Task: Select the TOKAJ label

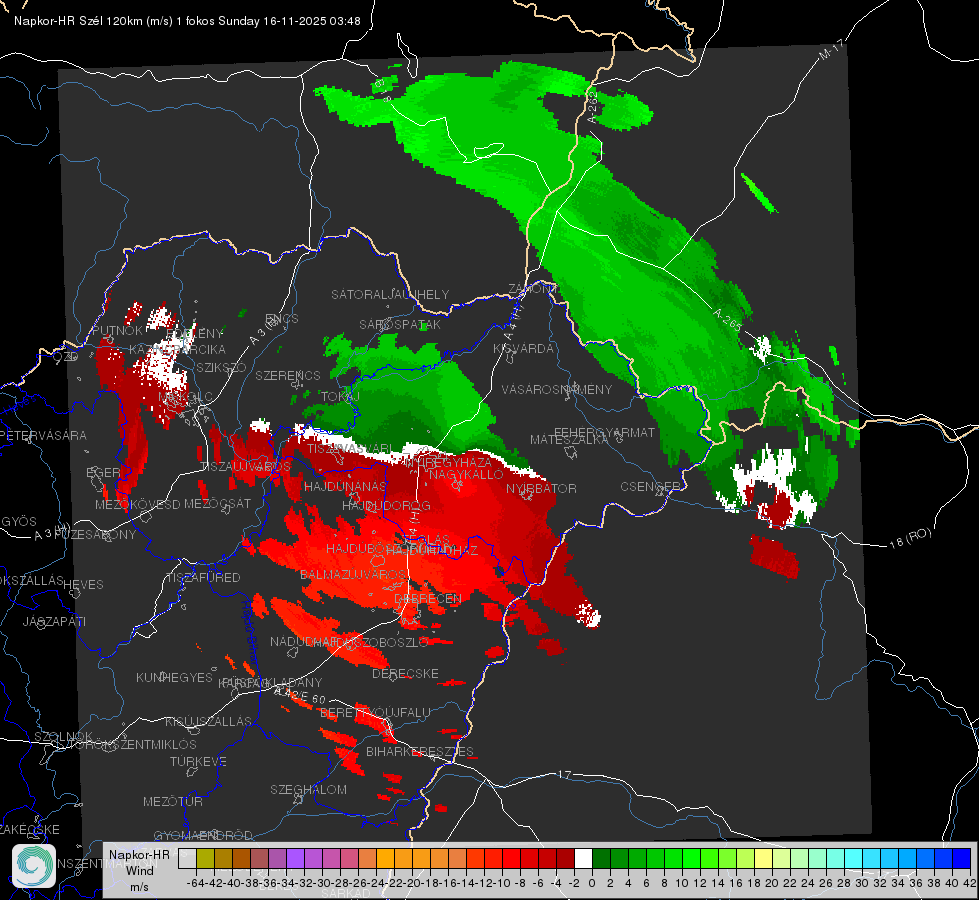Action: 340,397
